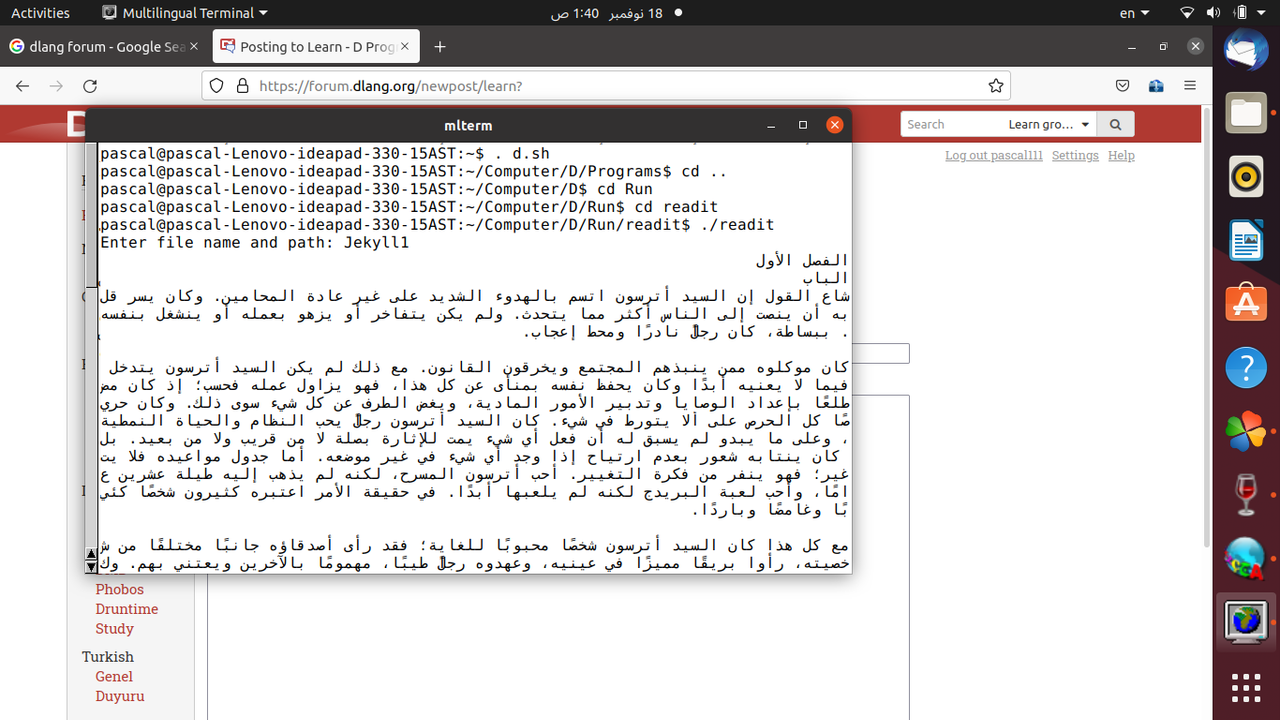Select the Posting to Learn tab

coord(315,47)
